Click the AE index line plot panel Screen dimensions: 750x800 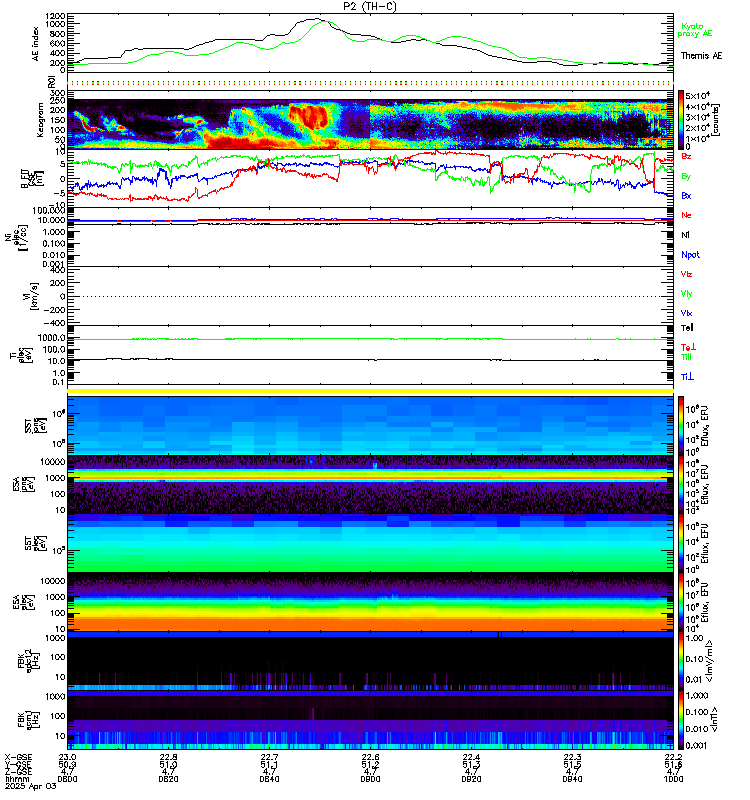point(370,43)
